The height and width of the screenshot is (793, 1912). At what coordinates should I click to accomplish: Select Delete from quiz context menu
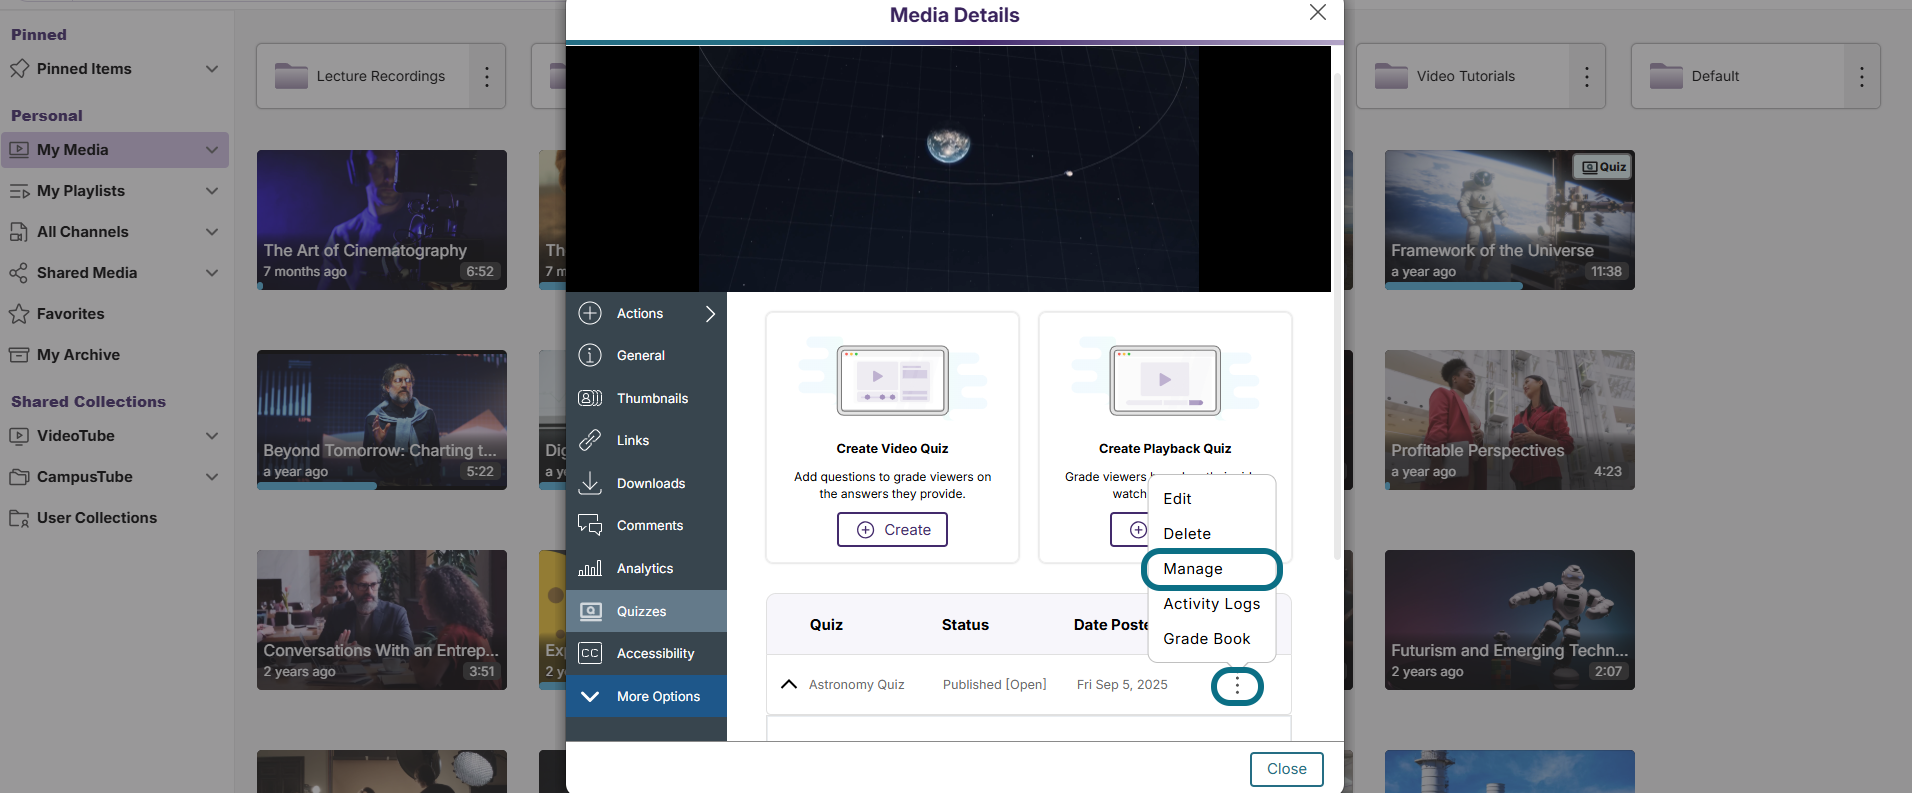pyautogui.click(x=1187, y=534)
